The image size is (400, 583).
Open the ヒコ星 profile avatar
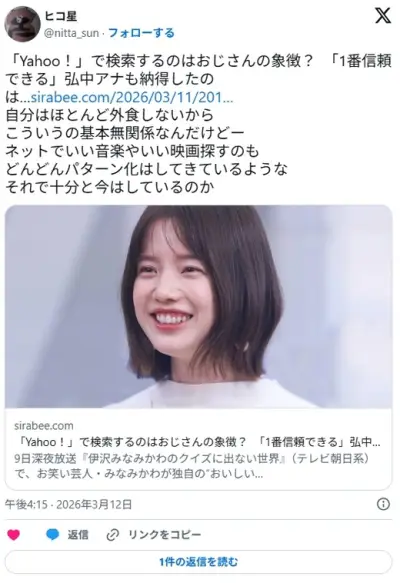(x=22, y=24)
